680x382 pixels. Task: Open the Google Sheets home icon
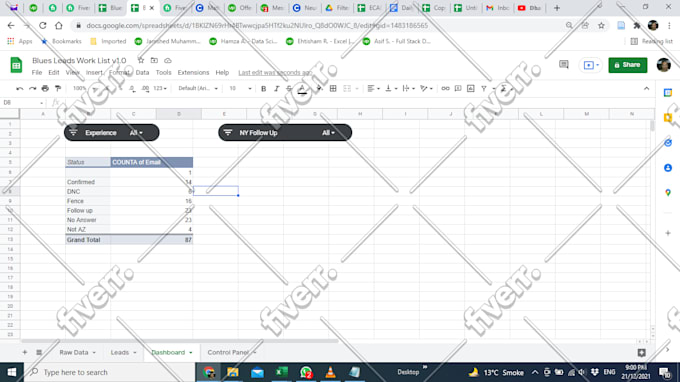16,65
